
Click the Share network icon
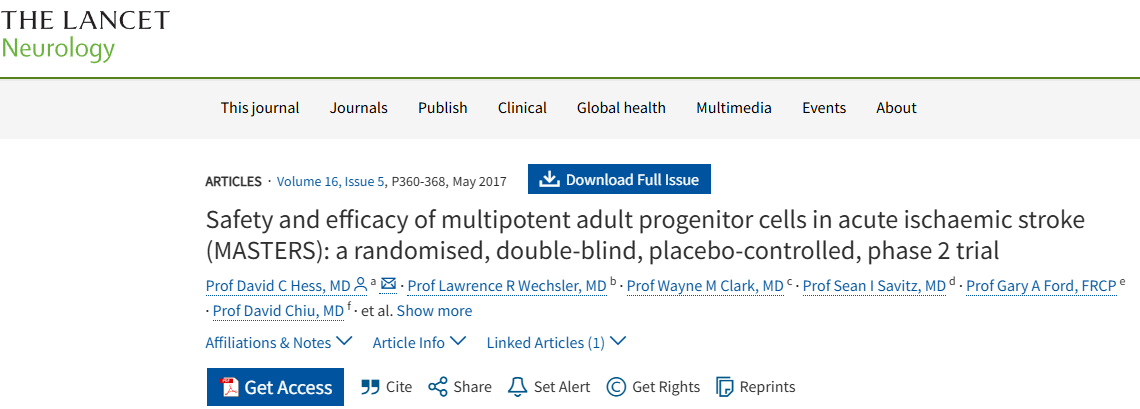tap(437, 387)
